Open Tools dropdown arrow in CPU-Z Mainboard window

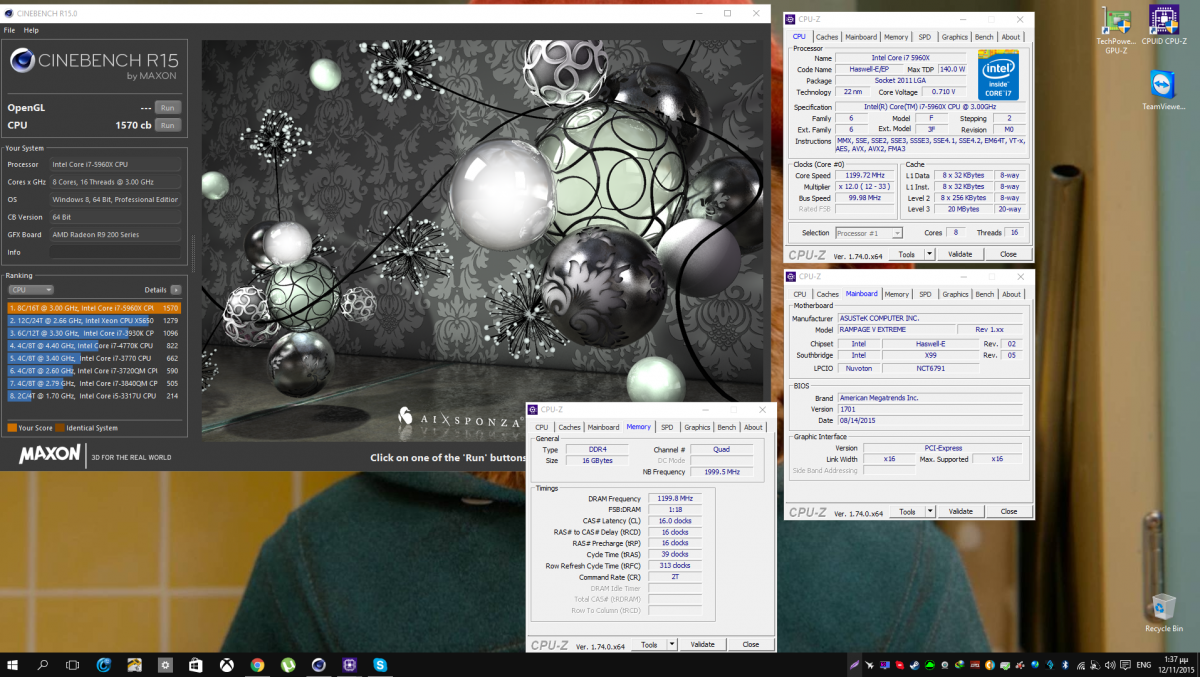931,511
